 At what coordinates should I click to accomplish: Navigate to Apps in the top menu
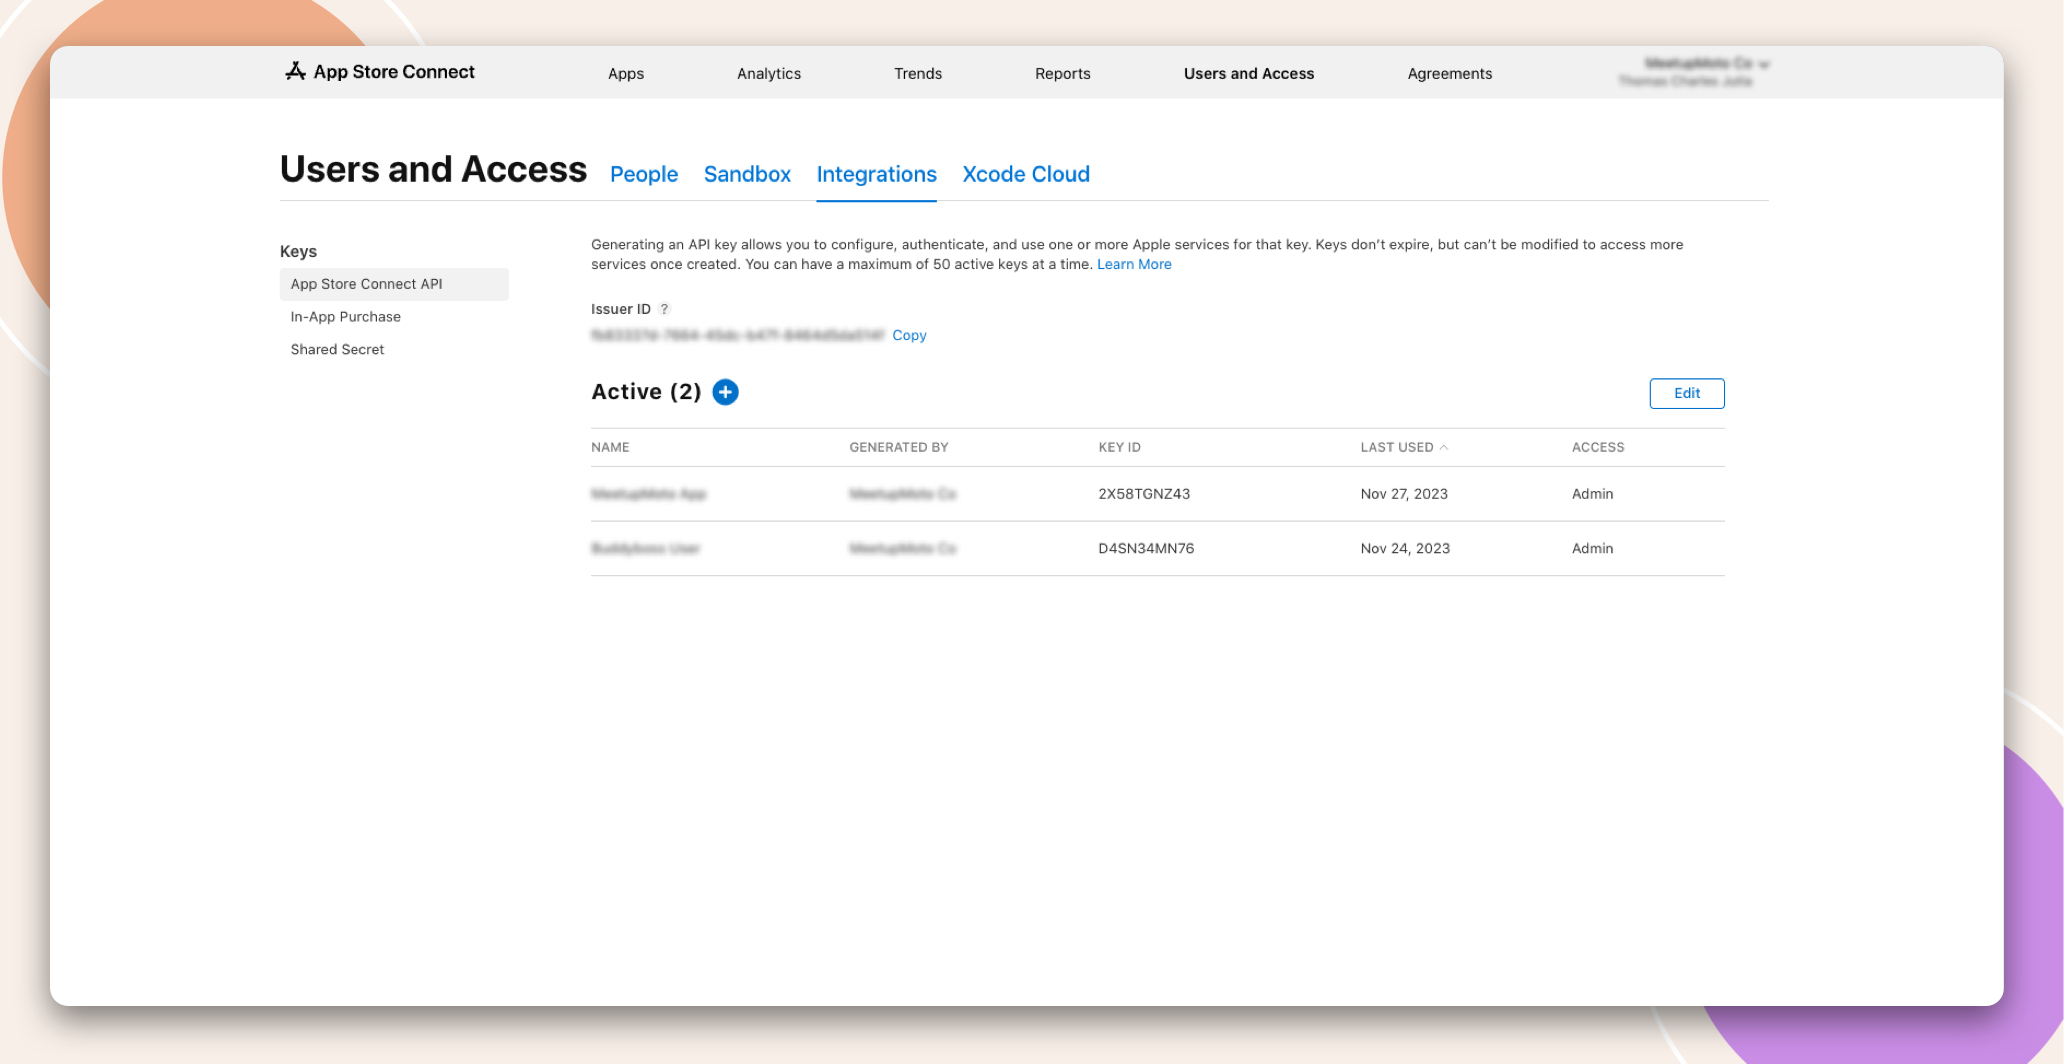pos(626,73)
